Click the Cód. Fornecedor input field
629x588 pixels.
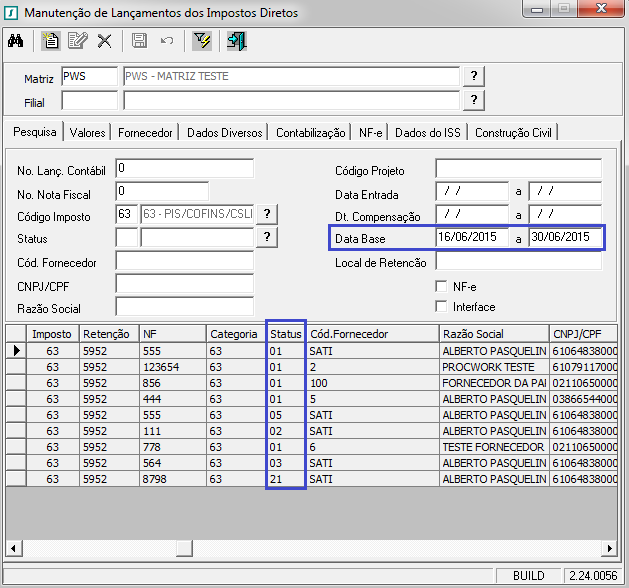(x=184, y=261)
